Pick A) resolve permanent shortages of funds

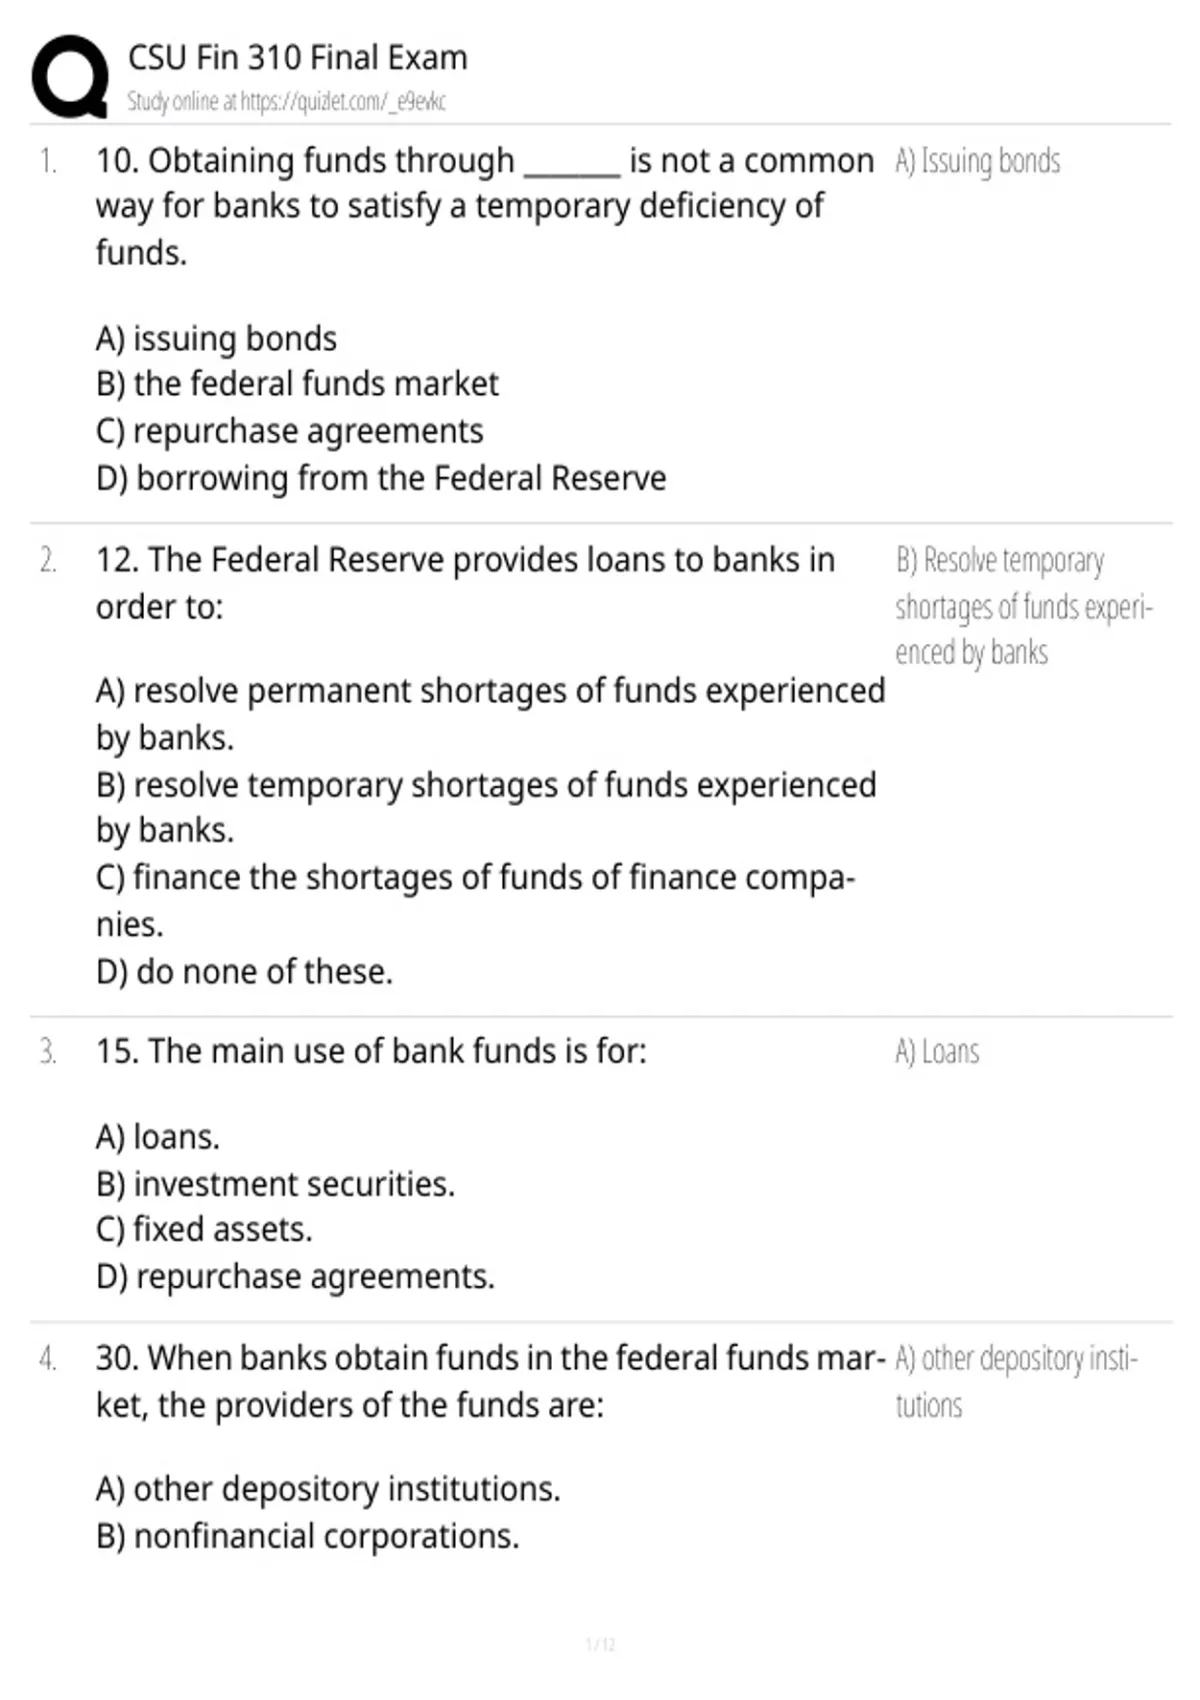point(490,714)
